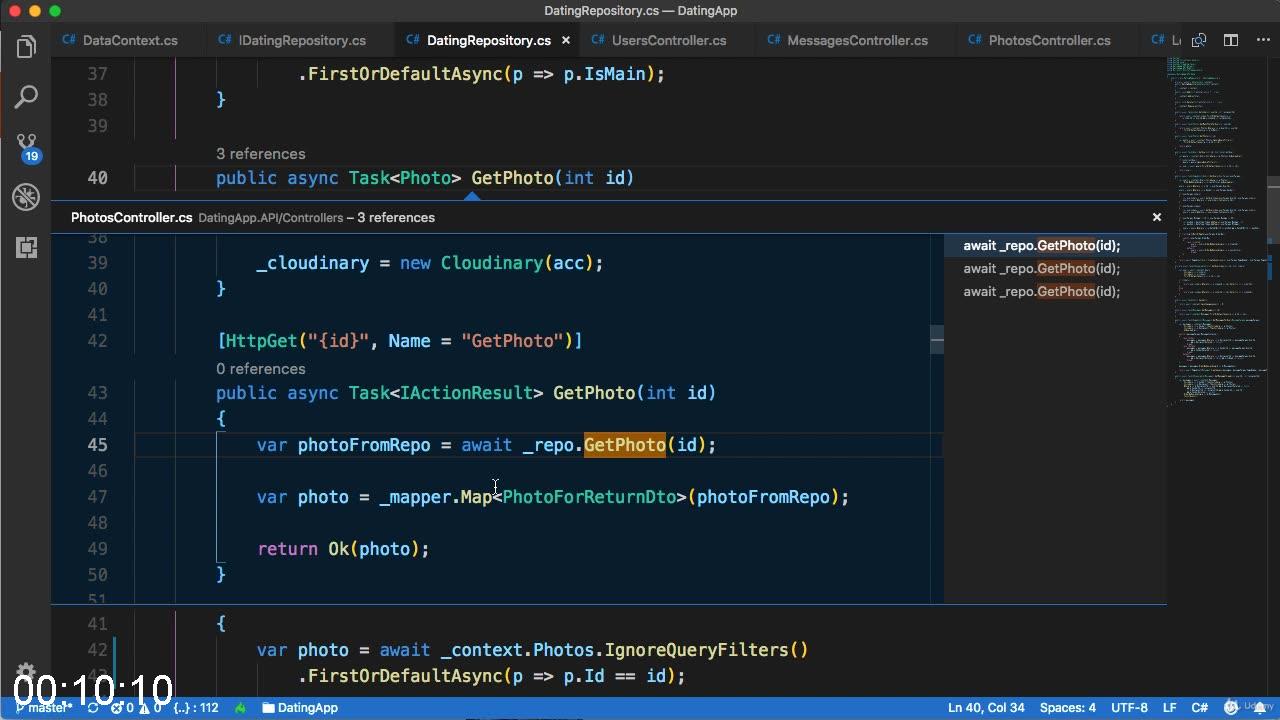Click the open changes icon in editor toolbar

(1199, 40)
